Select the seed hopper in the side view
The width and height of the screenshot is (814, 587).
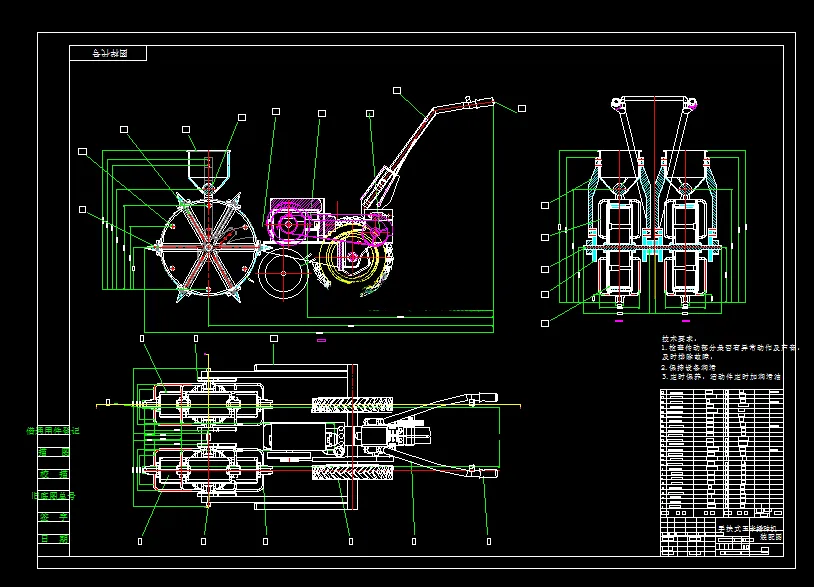(209, 169)
